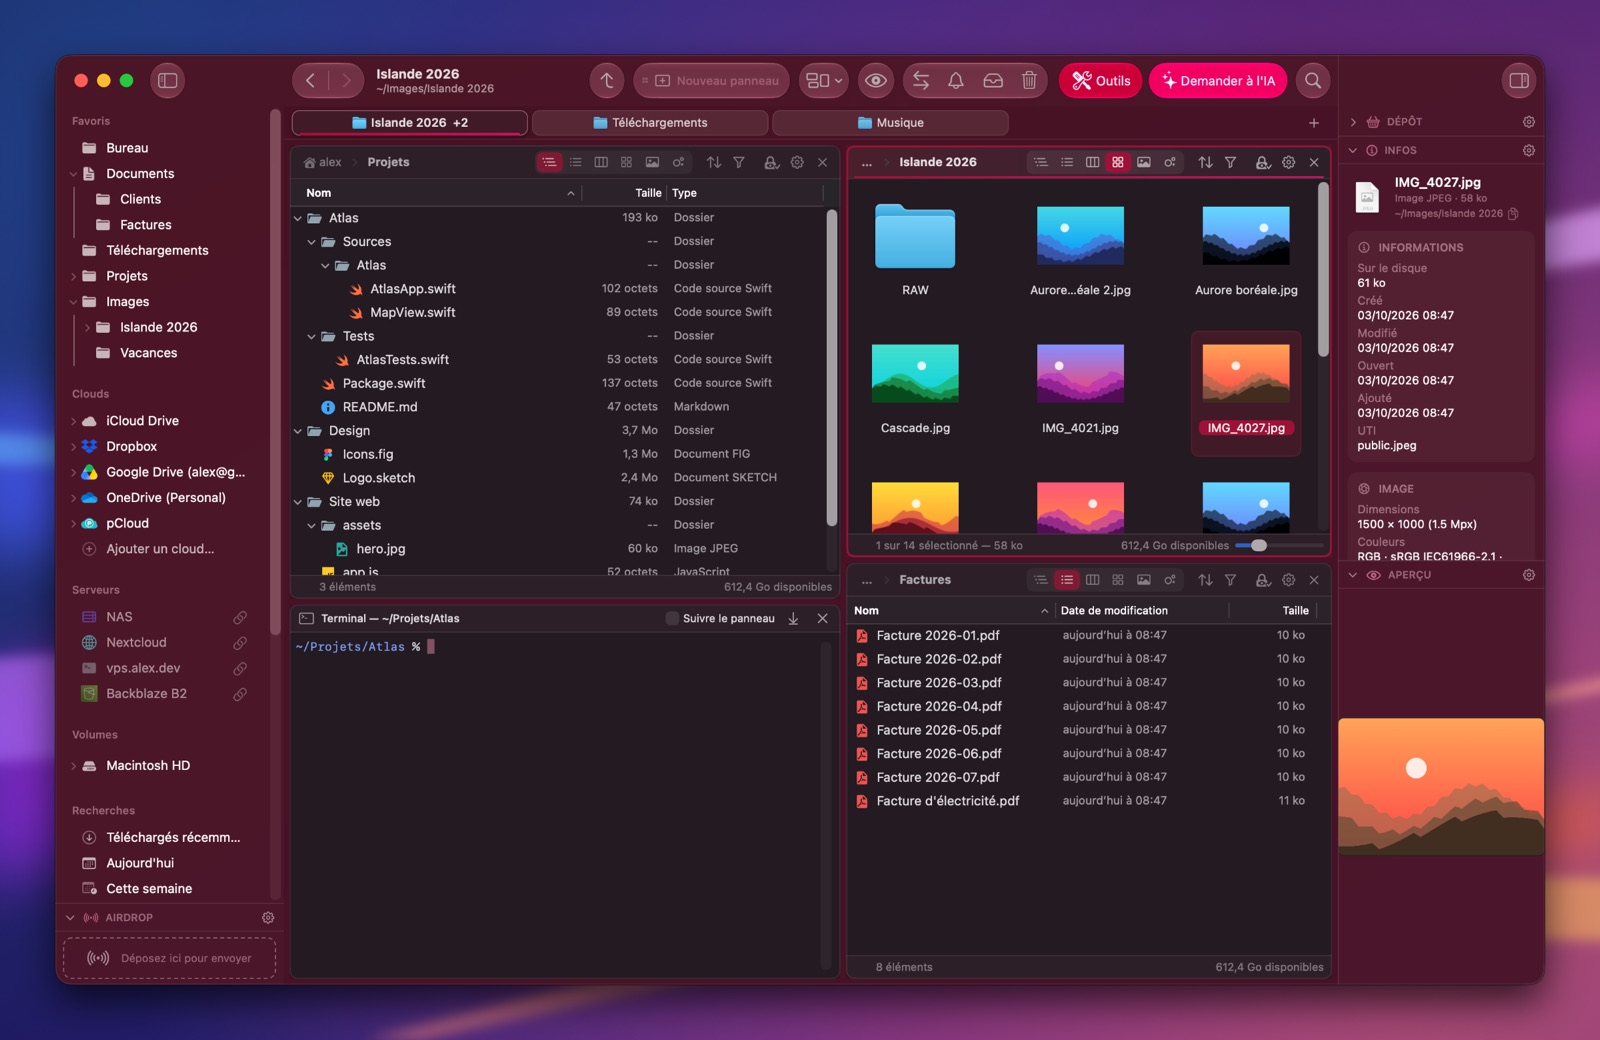Switch to the Téléchargements tab
Screen dimensions: 1600x1040
click(650, 123)
